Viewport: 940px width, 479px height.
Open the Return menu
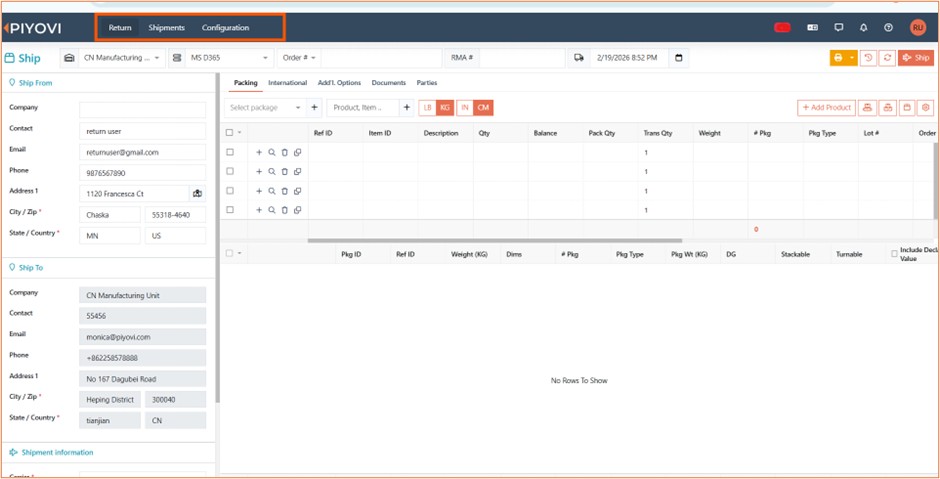pyautogui.click(x=120, y=28)
